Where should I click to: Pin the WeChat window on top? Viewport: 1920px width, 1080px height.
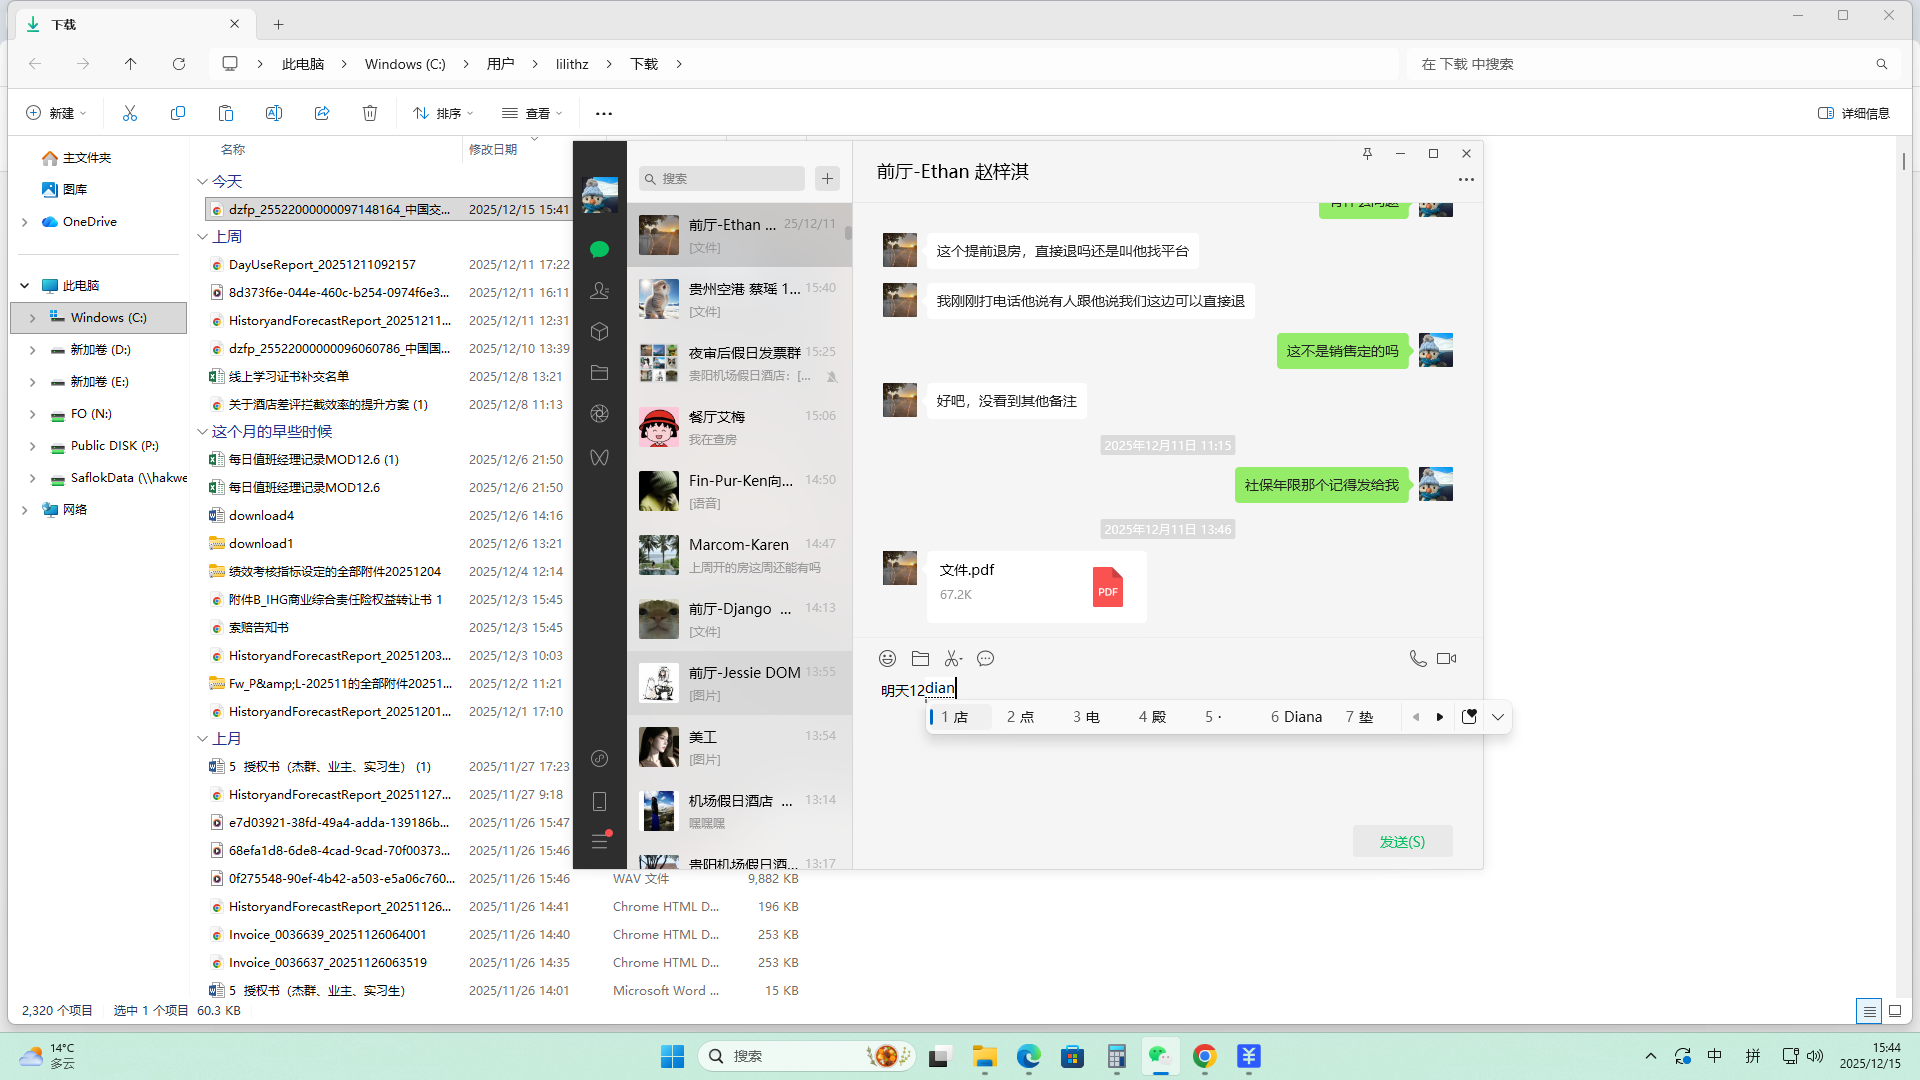1367,153
